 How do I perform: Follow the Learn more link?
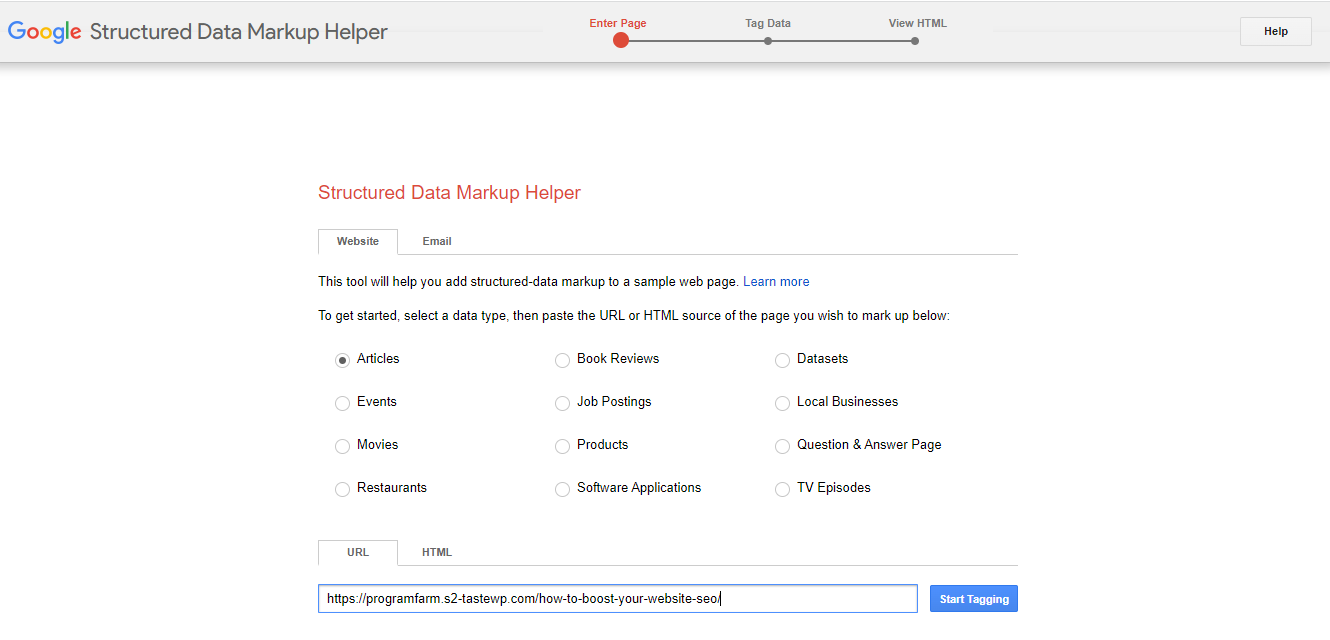point(776,282)
